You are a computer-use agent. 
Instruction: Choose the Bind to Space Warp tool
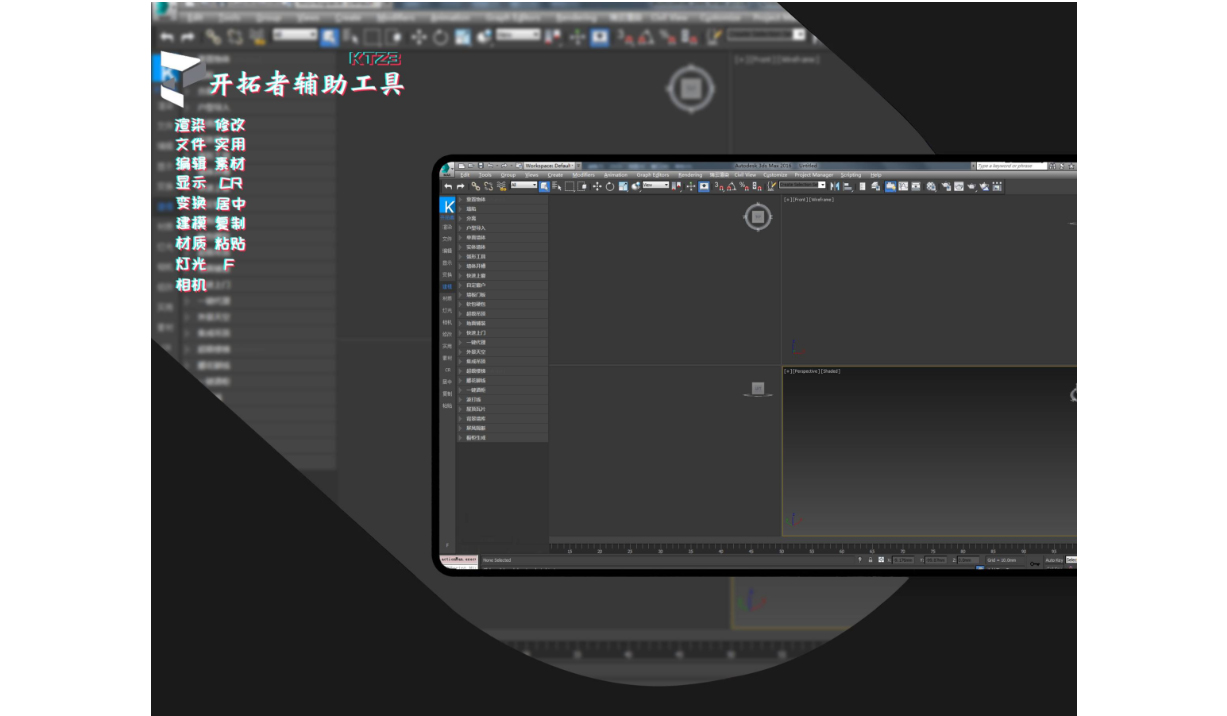tap(501, 186)
